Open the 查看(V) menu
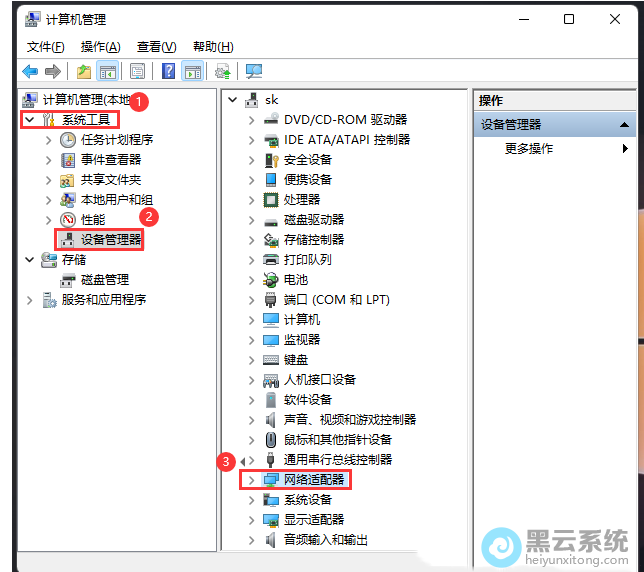 [156, 47]
